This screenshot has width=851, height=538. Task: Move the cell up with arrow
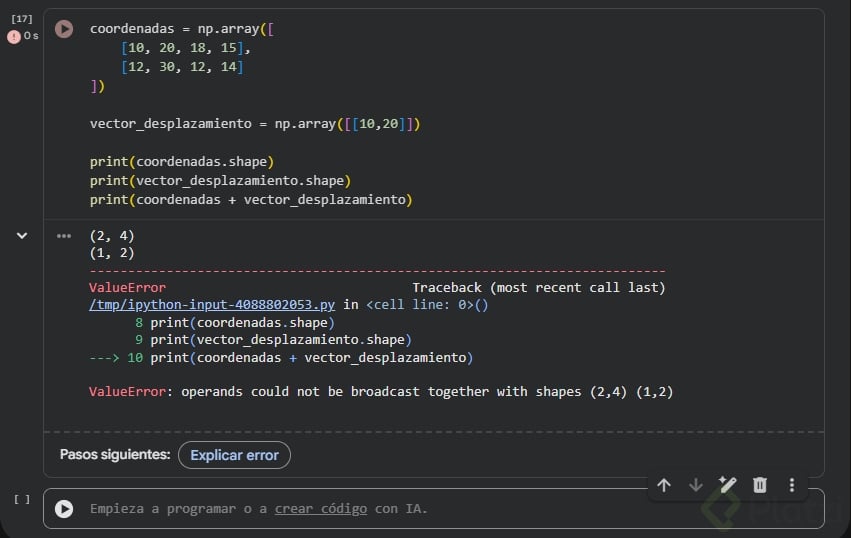click(664, 485)
